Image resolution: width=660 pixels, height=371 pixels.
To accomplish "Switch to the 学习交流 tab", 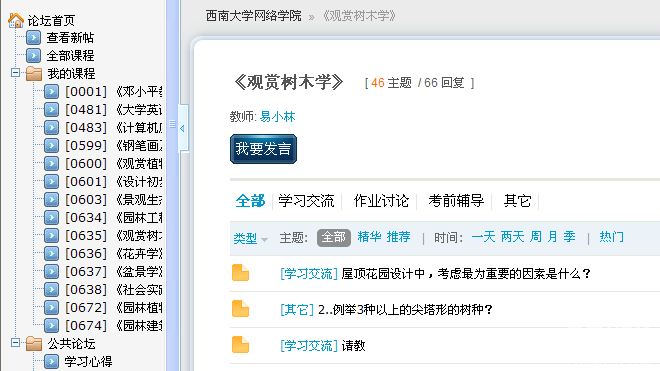I will pos(306,201).
